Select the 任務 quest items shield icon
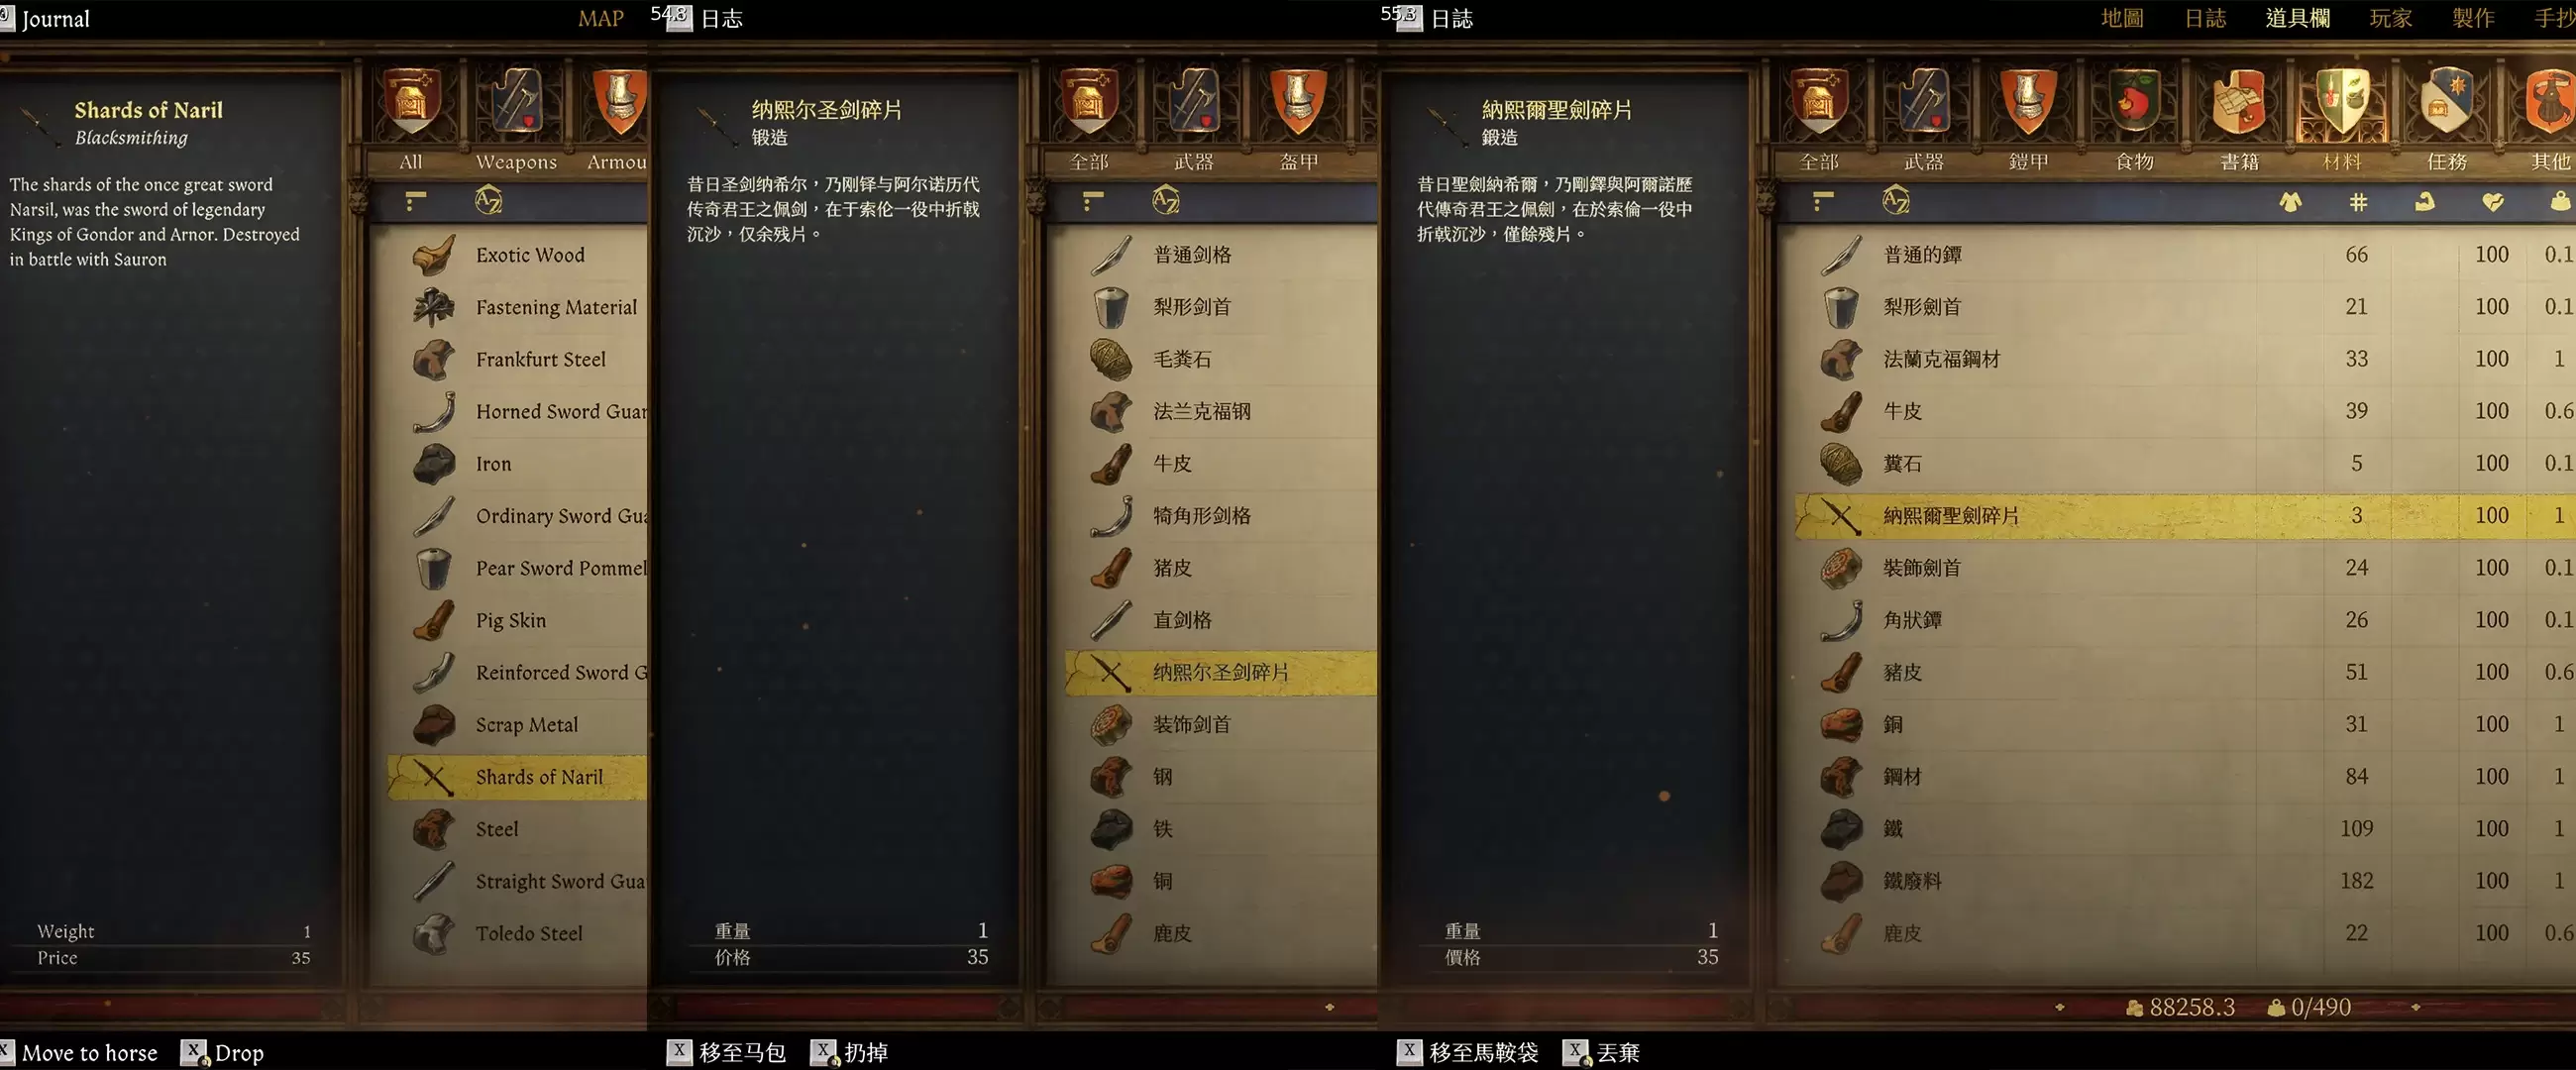 click(2447, 102)
